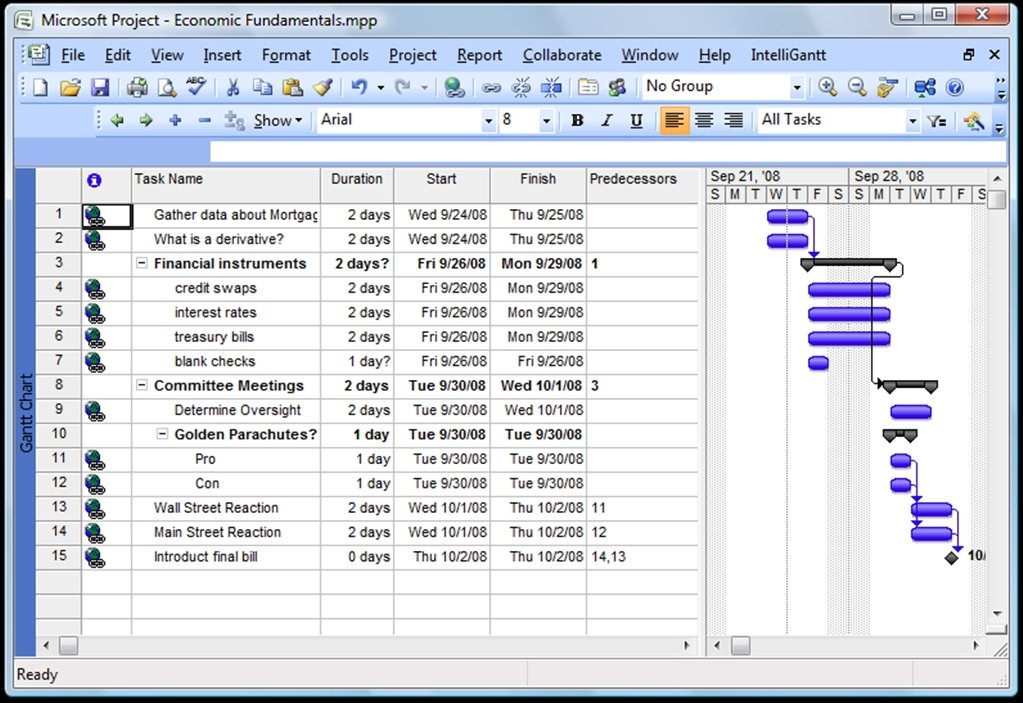1023x703 pixels.
Task: Zoom in on the Gantt chart
Action: pyautogui.click(x=829, y=87)
